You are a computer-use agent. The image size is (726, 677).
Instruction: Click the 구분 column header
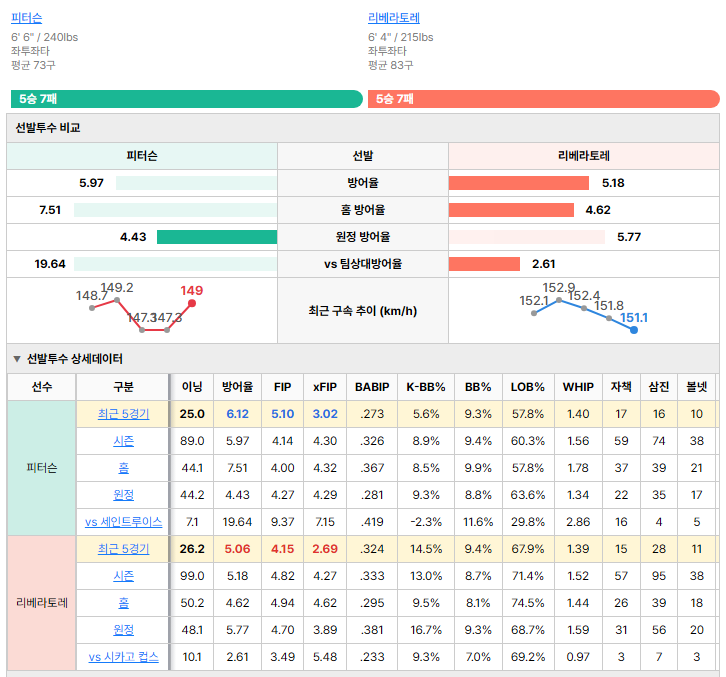tap(123, 387)
